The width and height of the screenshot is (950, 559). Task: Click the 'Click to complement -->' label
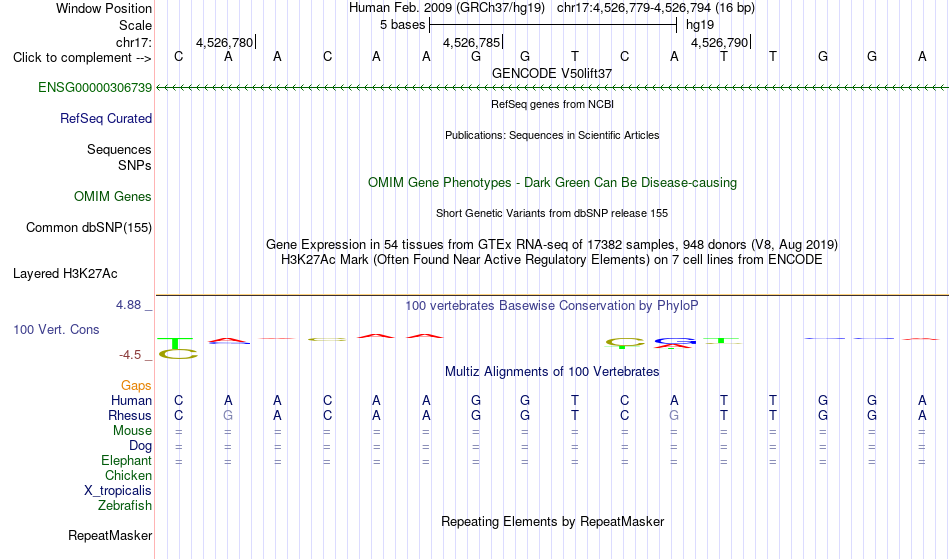(x=82, y=58)
